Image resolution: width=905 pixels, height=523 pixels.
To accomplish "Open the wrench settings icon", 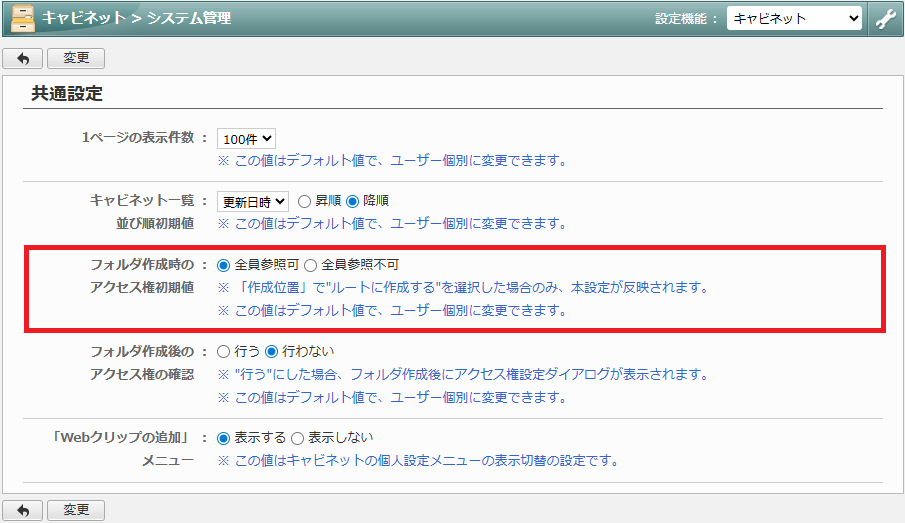I will pos(885,19).
